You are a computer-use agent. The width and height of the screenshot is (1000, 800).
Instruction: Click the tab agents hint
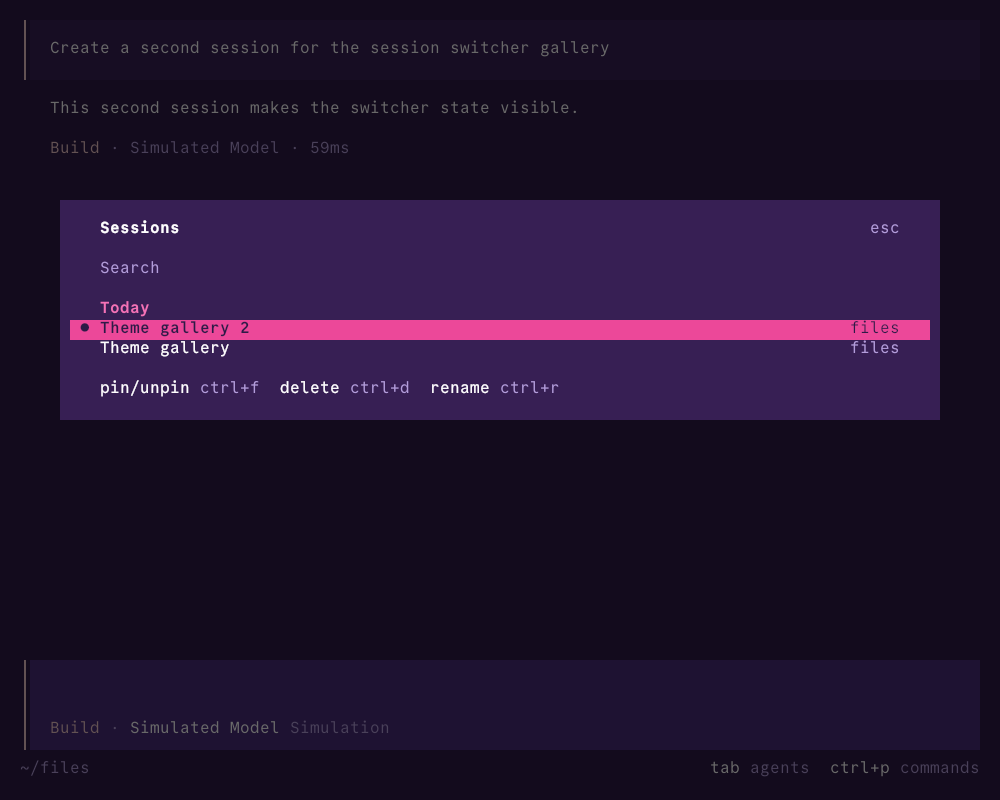point(760,768)
